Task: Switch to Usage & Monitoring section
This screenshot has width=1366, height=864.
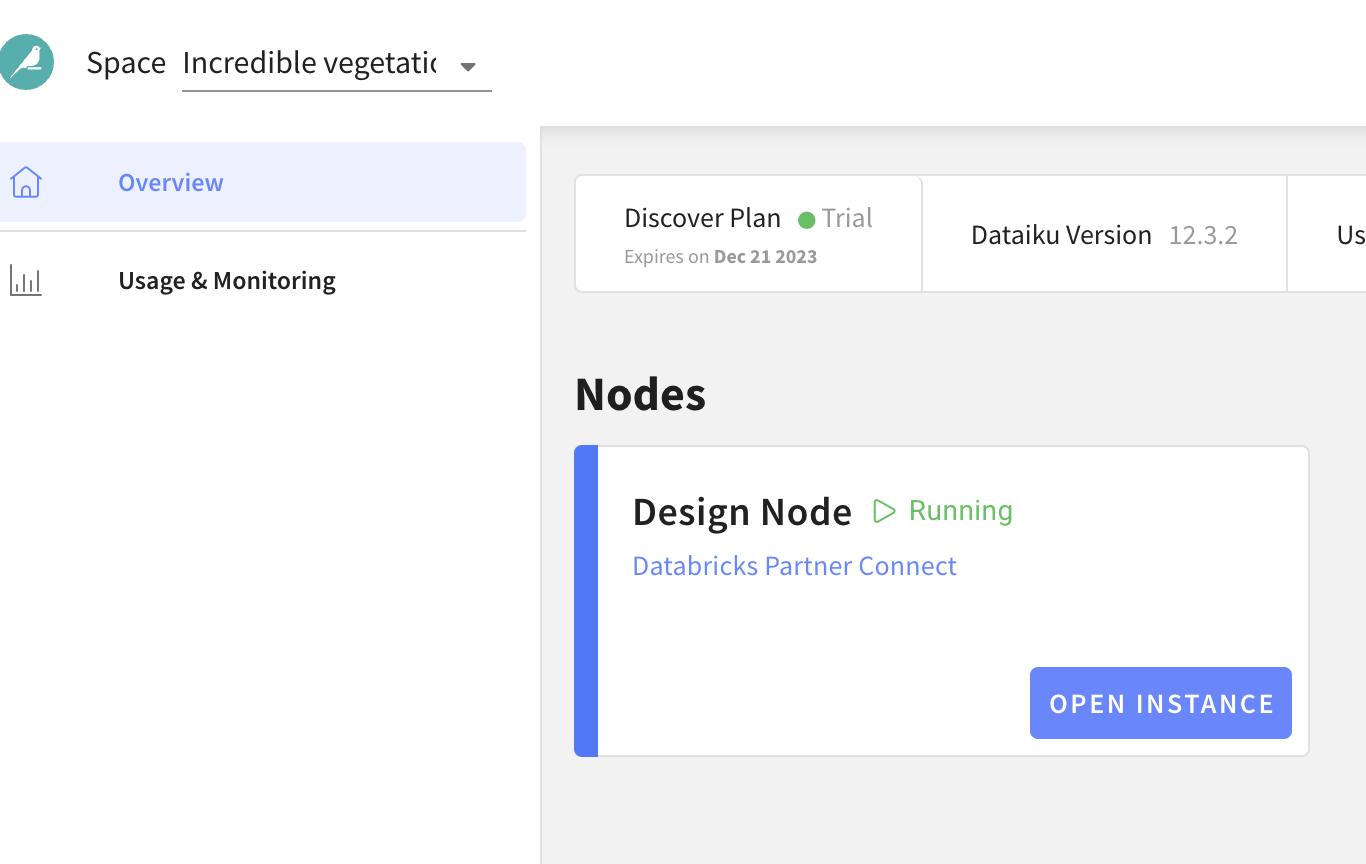Action: click(227, 280)
